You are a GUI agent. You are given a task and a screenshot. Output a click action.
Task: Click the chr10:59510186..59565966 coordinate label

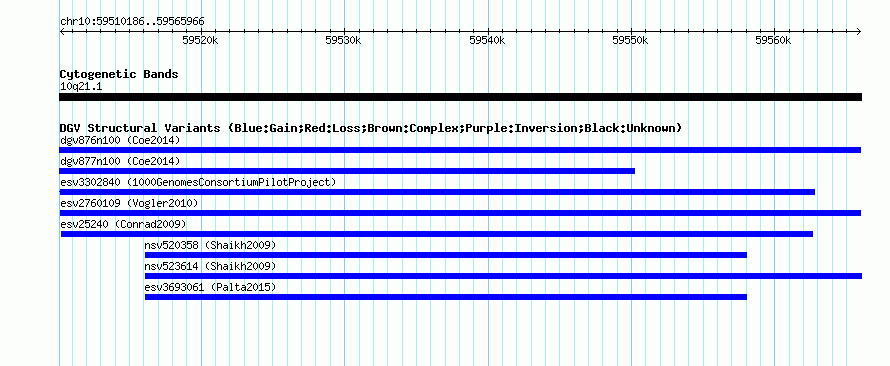tap(132, 22)
